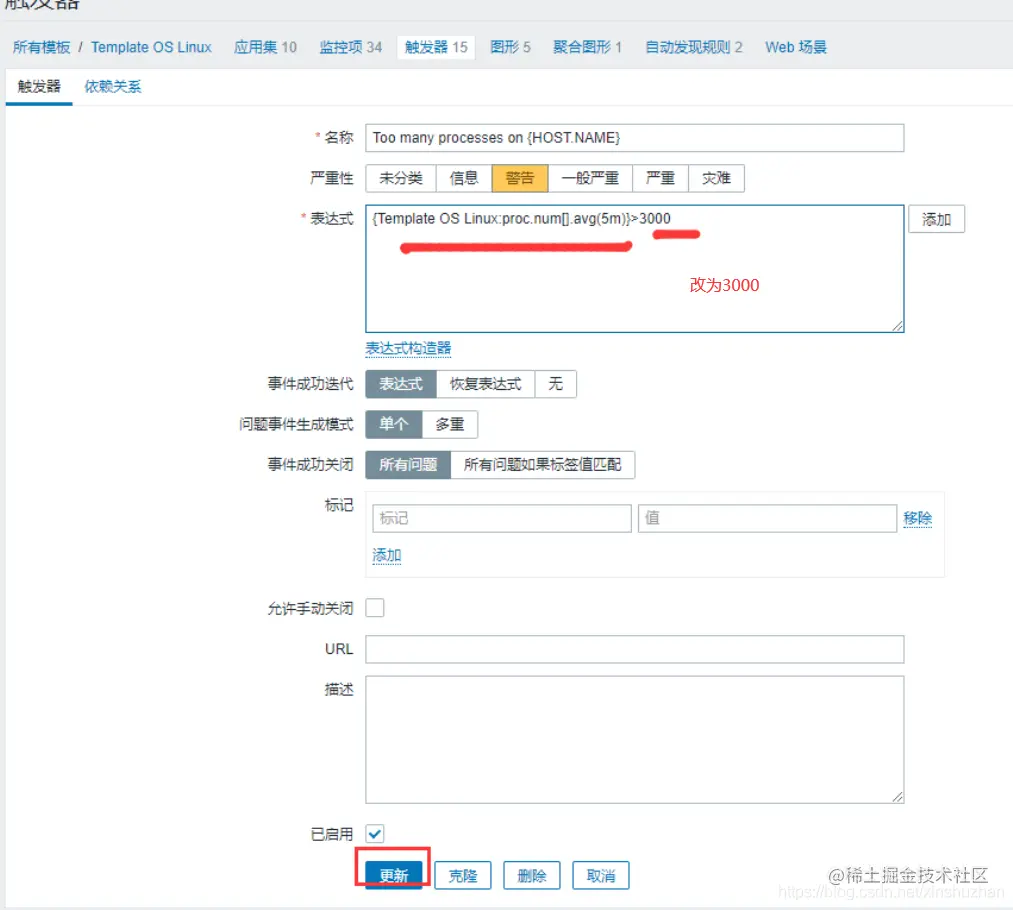Image resolution: width=1013 pixels, height=910 pixels.
Task: Toggle 允许手动关闭 checkbox
Action: point(375,608)
